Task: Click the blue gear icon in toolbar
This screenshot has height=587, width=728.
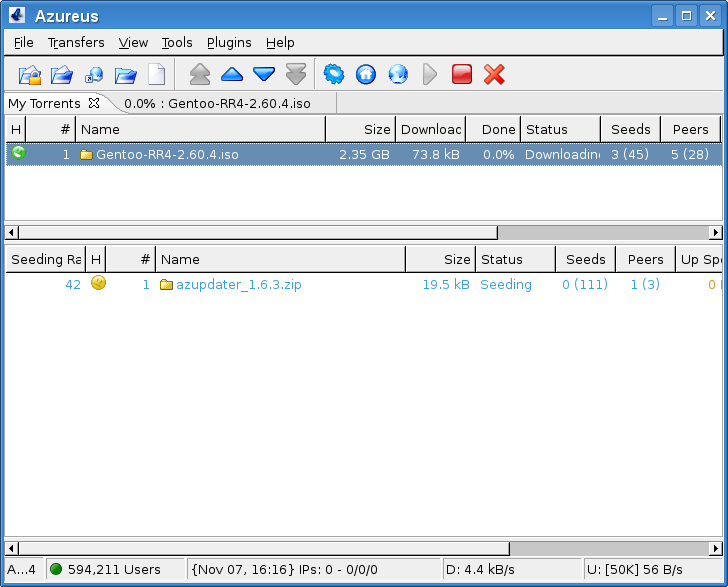Action: click(x=334, y=74)
